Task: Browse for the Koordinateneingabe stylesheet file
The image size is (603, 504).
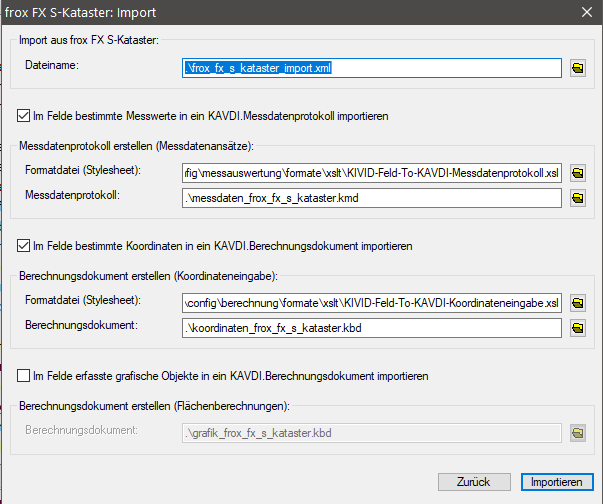Action: [x=578, y=301]
